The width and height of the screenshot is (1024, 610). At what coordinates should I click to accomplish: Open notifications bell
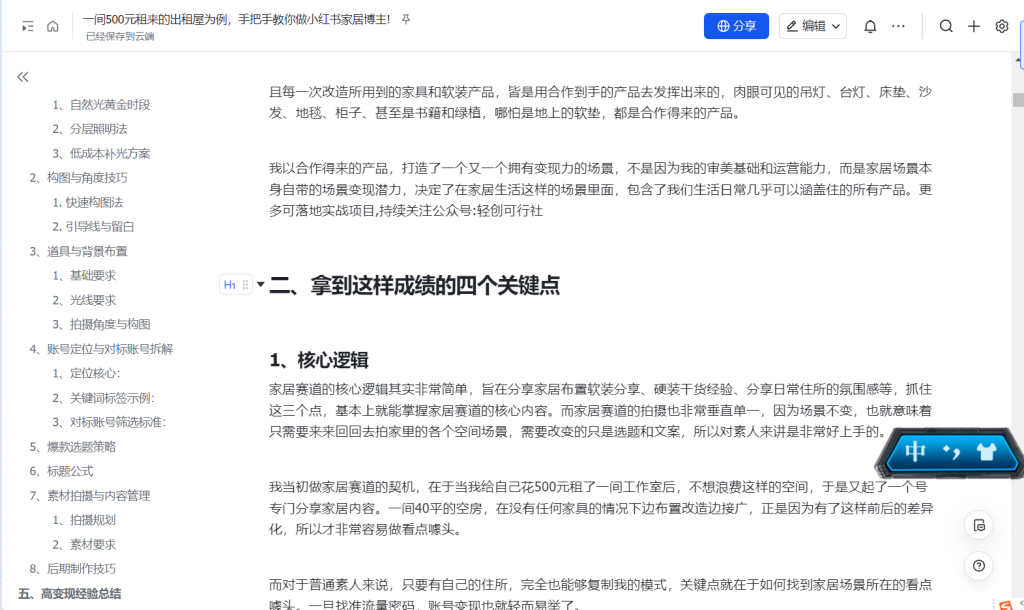[x=870, y=26]
